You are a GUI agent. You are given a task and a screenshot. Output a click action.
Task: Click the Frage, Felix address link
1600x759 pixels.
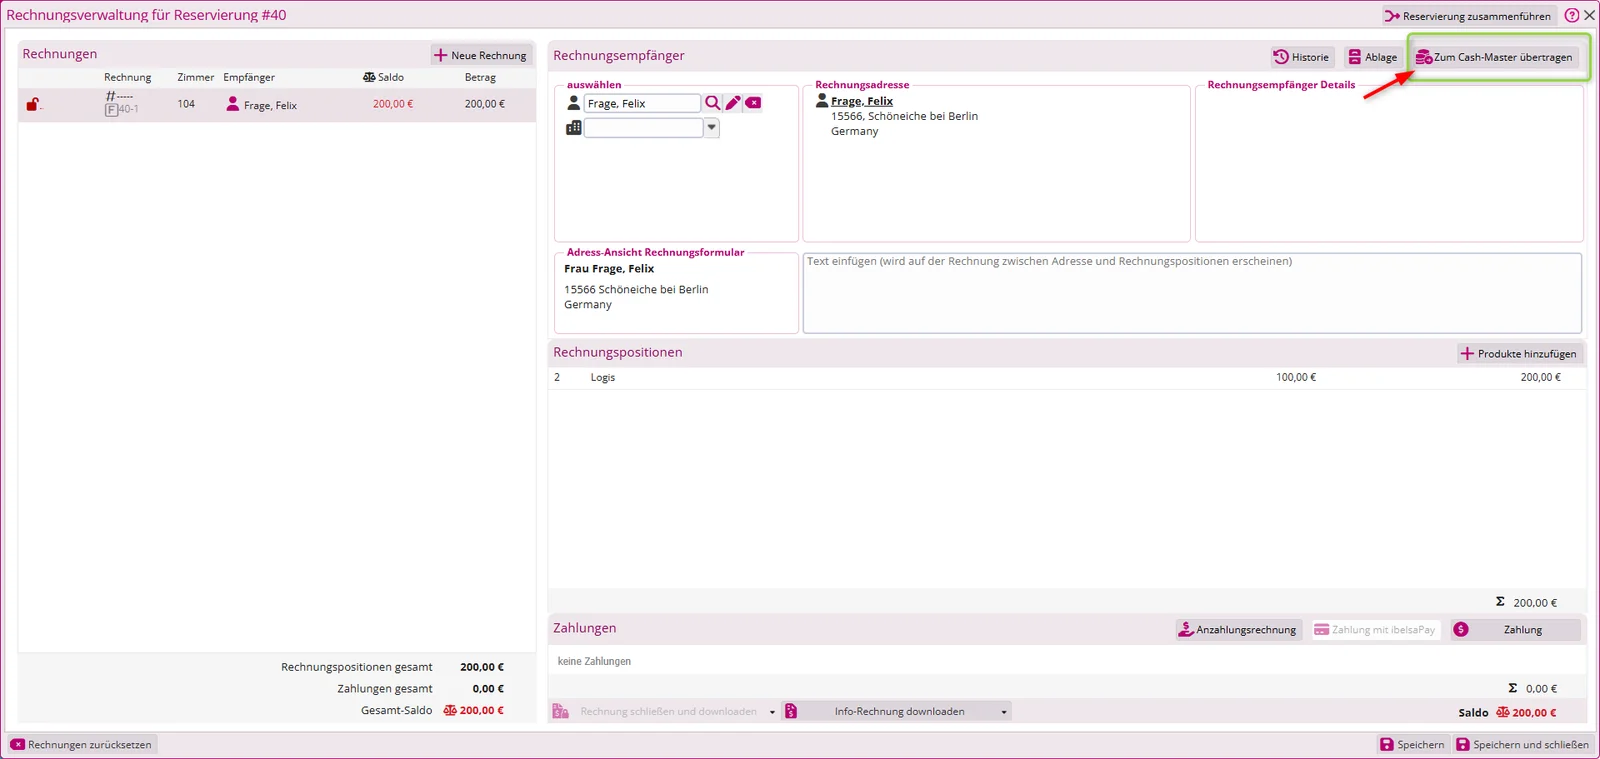coord(861,101)
